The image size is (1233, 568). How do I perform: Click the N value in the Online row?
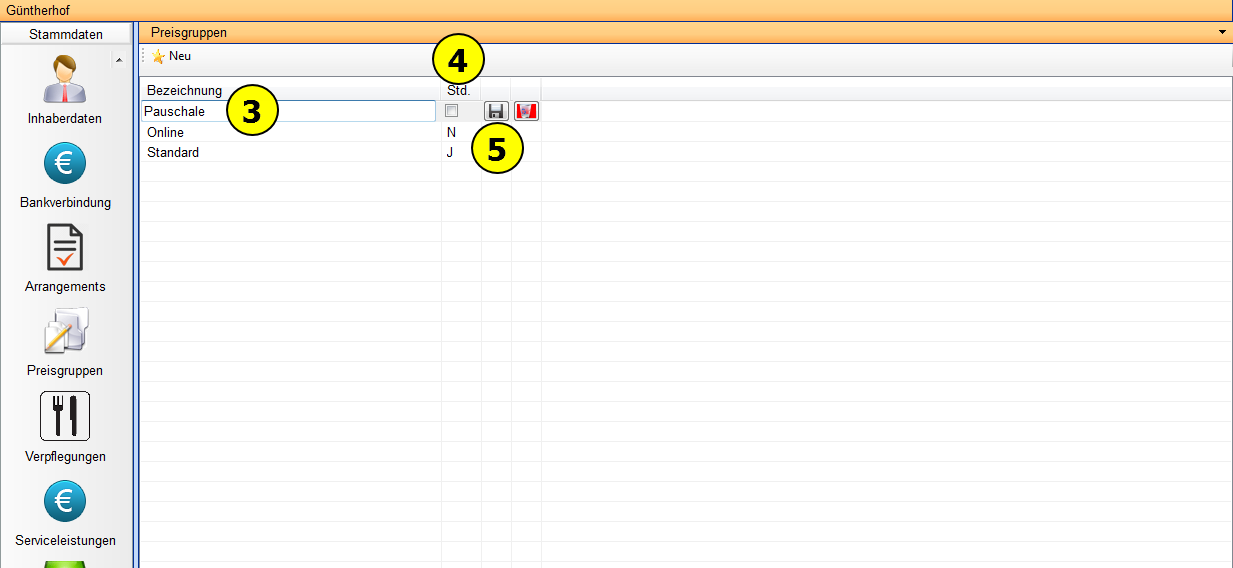(451, 132)
